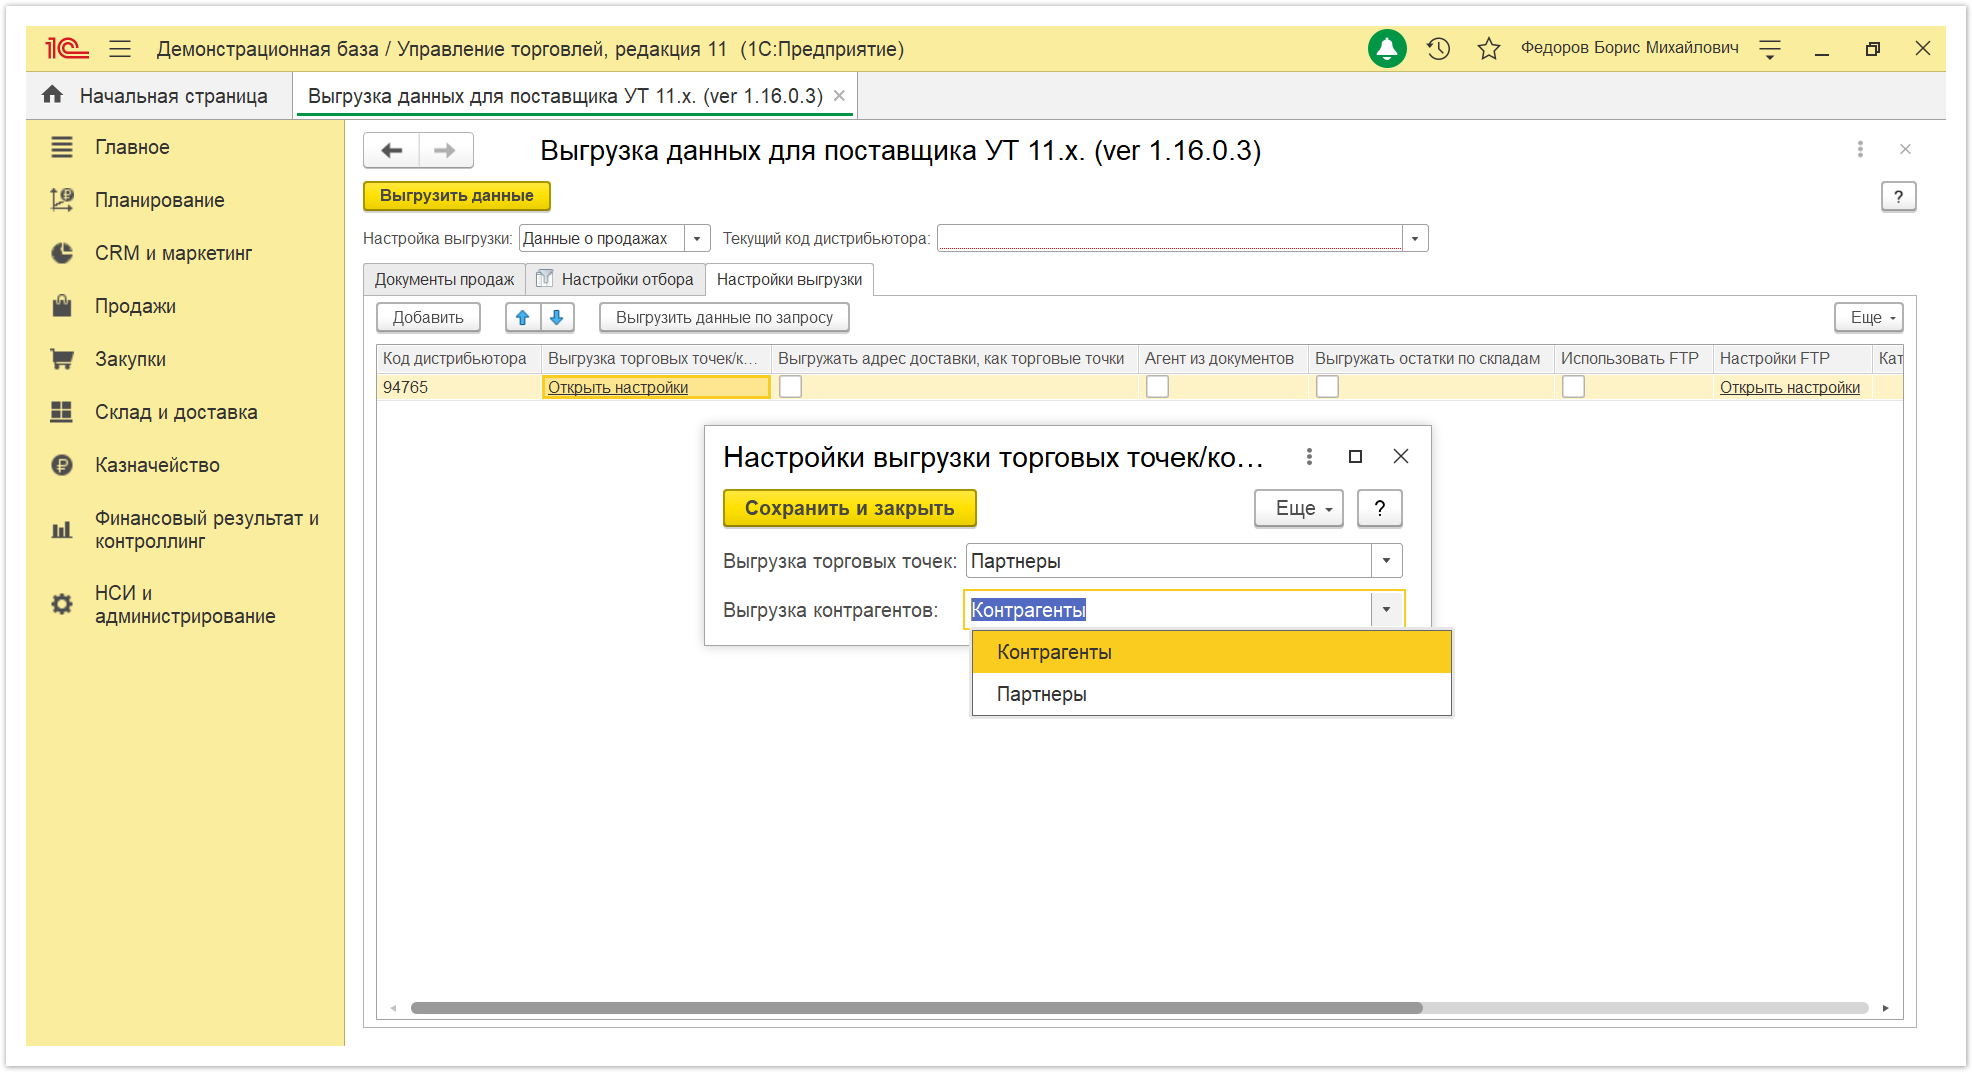Switch to Документы продаж tab

coord(444,279)
